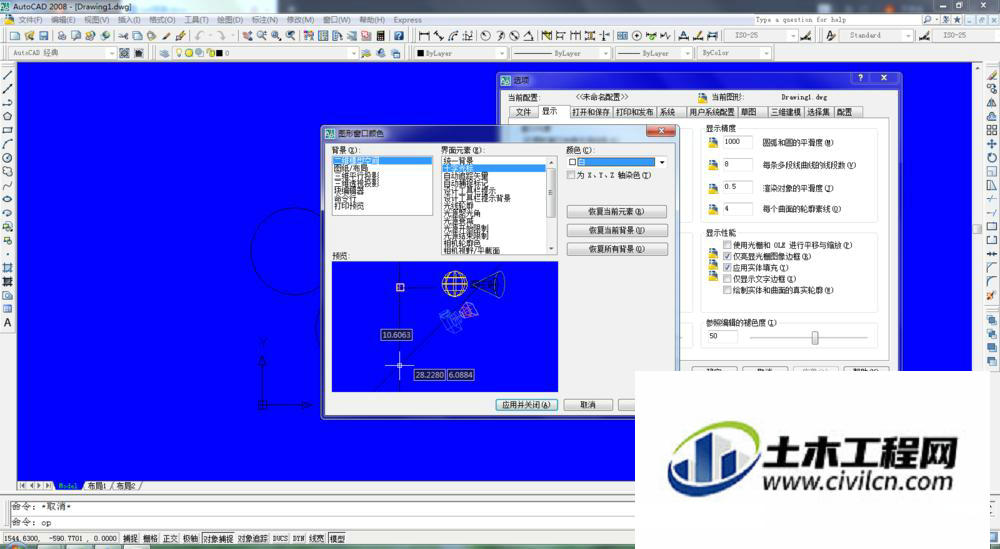Viewport: 1000px width, 549px height.
Task: Toggle 应用实体填充 checkbox
Action: click(x=727, y=268)
